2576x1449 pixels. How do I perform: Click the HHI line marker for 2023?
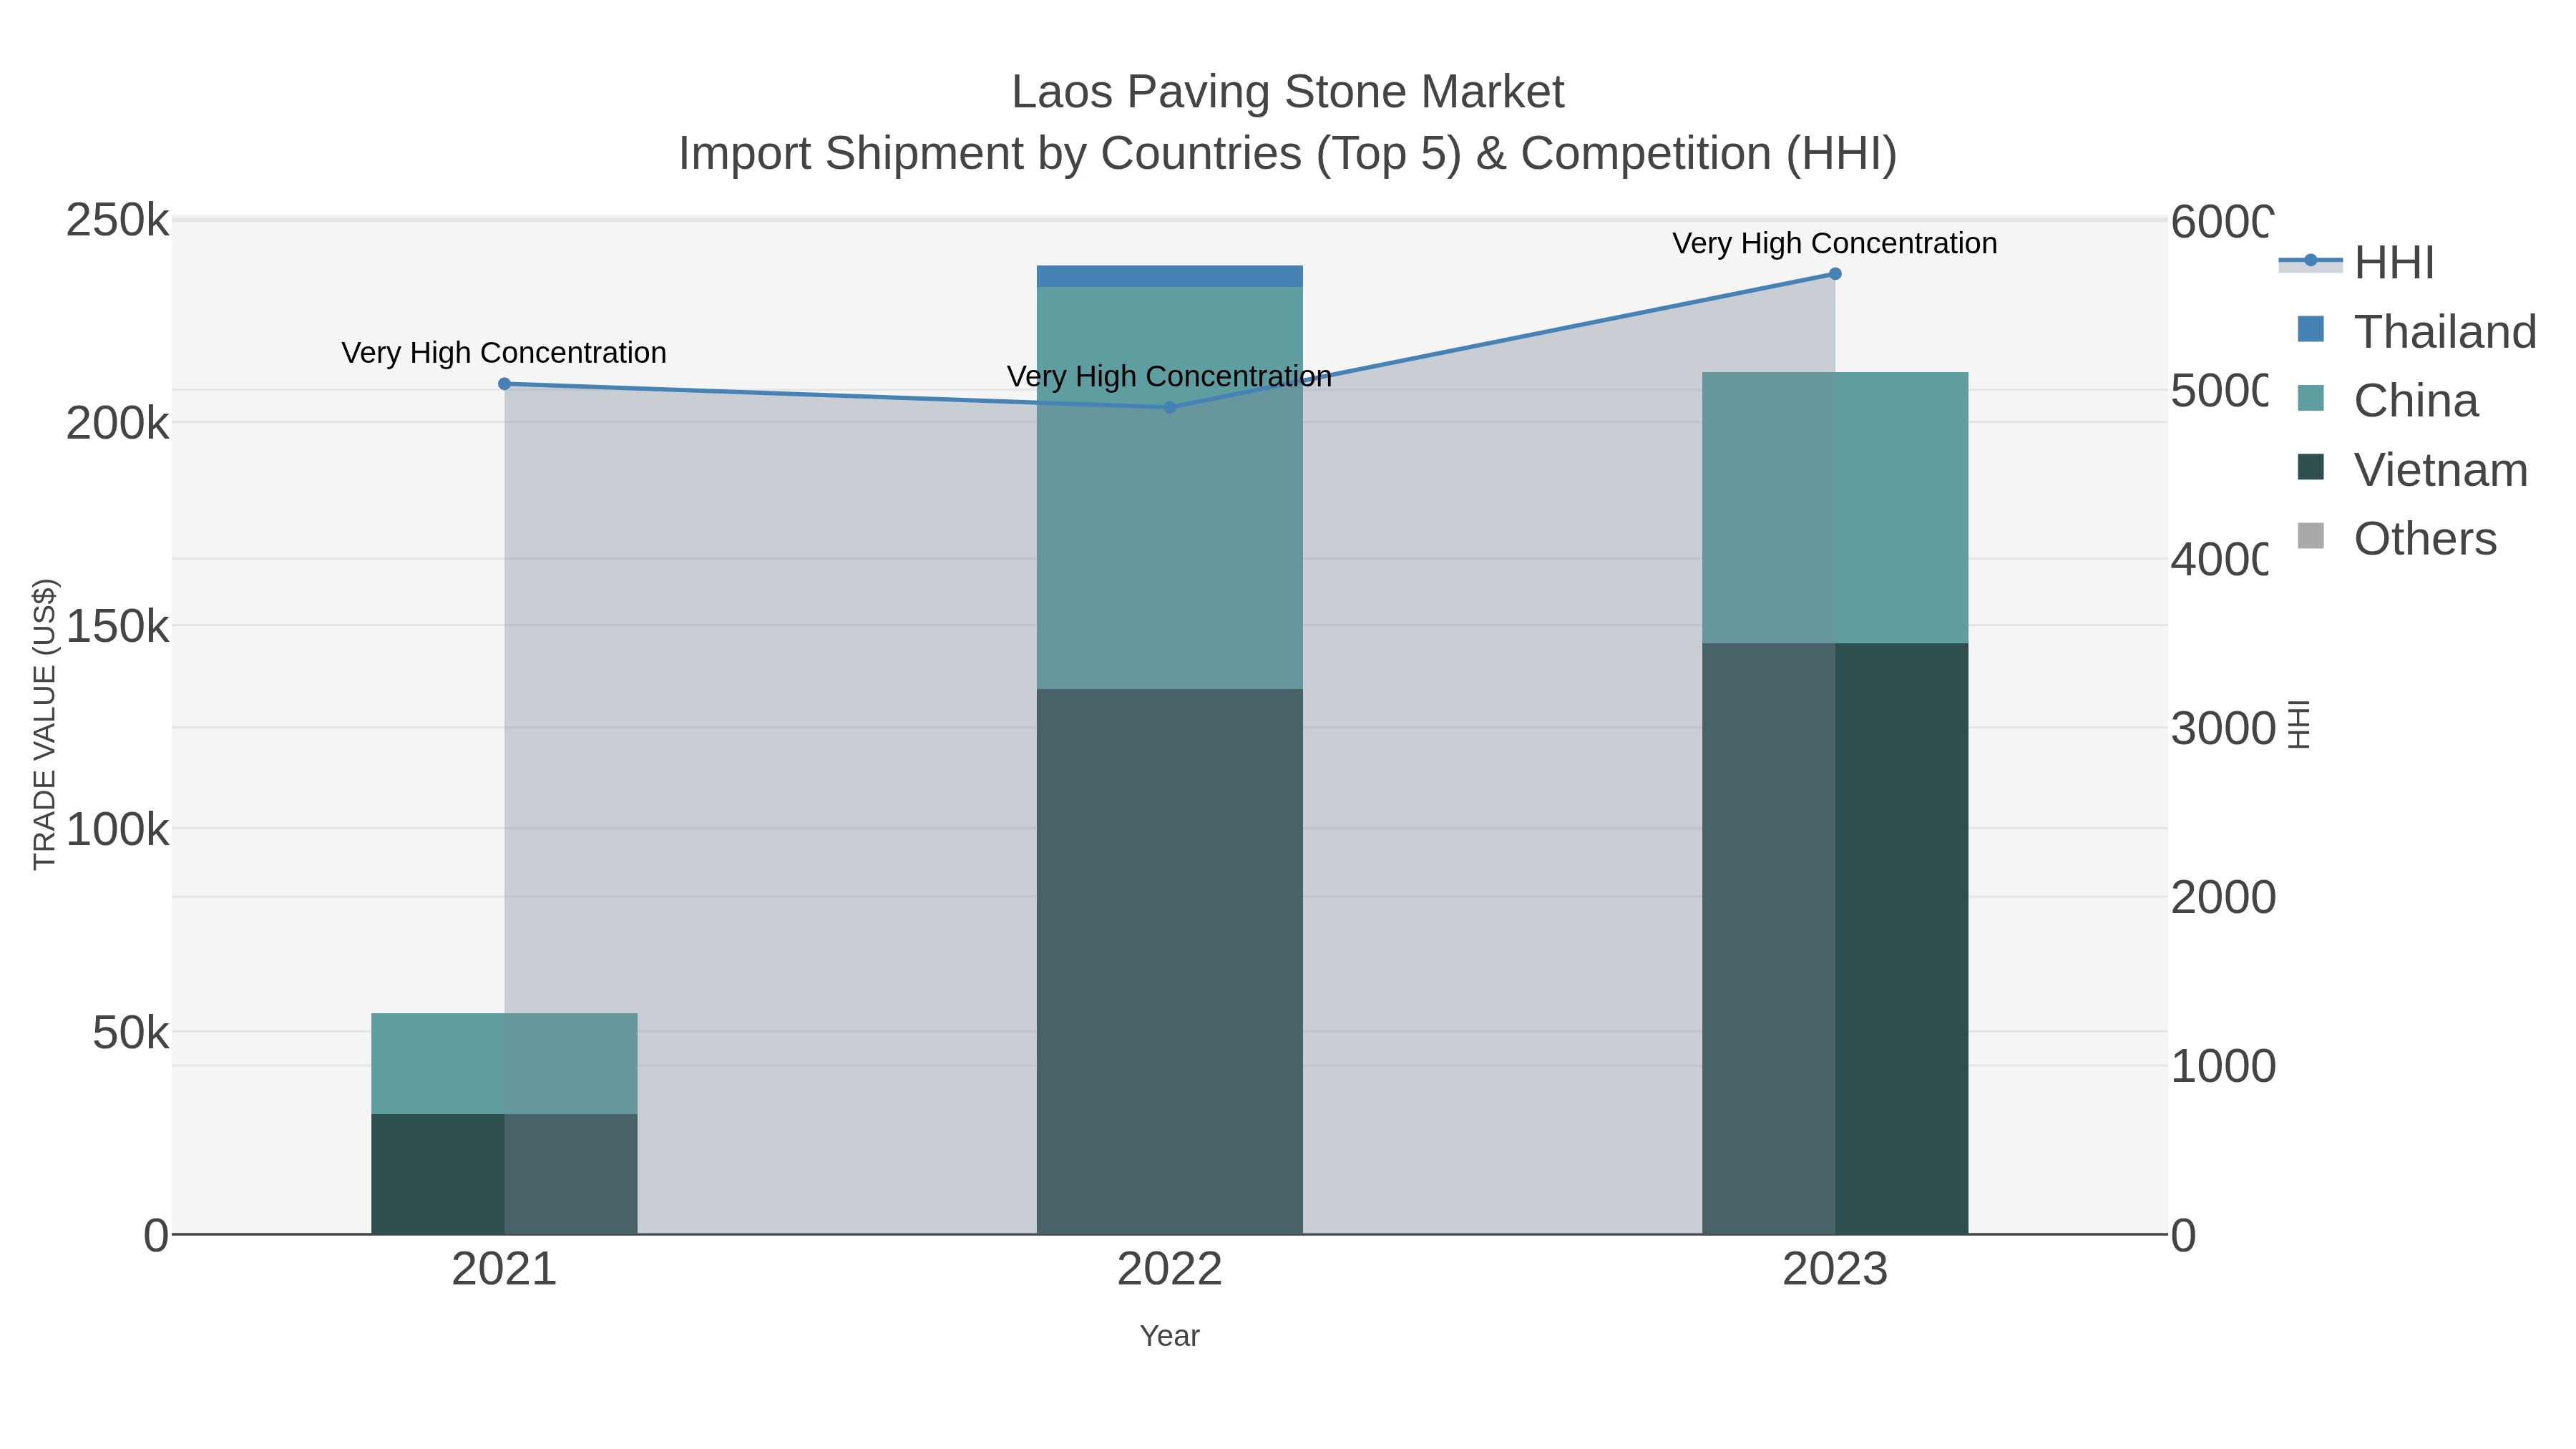[1835, 274]
